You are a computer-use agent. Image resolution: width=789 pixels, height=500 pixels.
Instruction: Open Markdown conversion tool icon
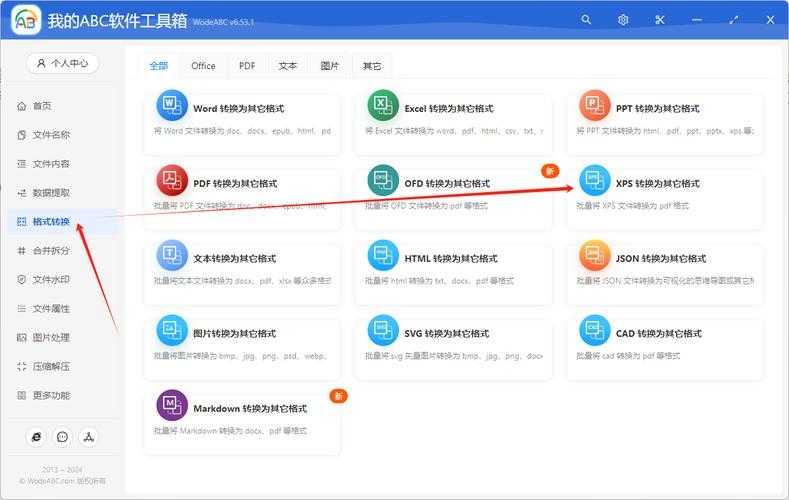(x=172, y=405)
